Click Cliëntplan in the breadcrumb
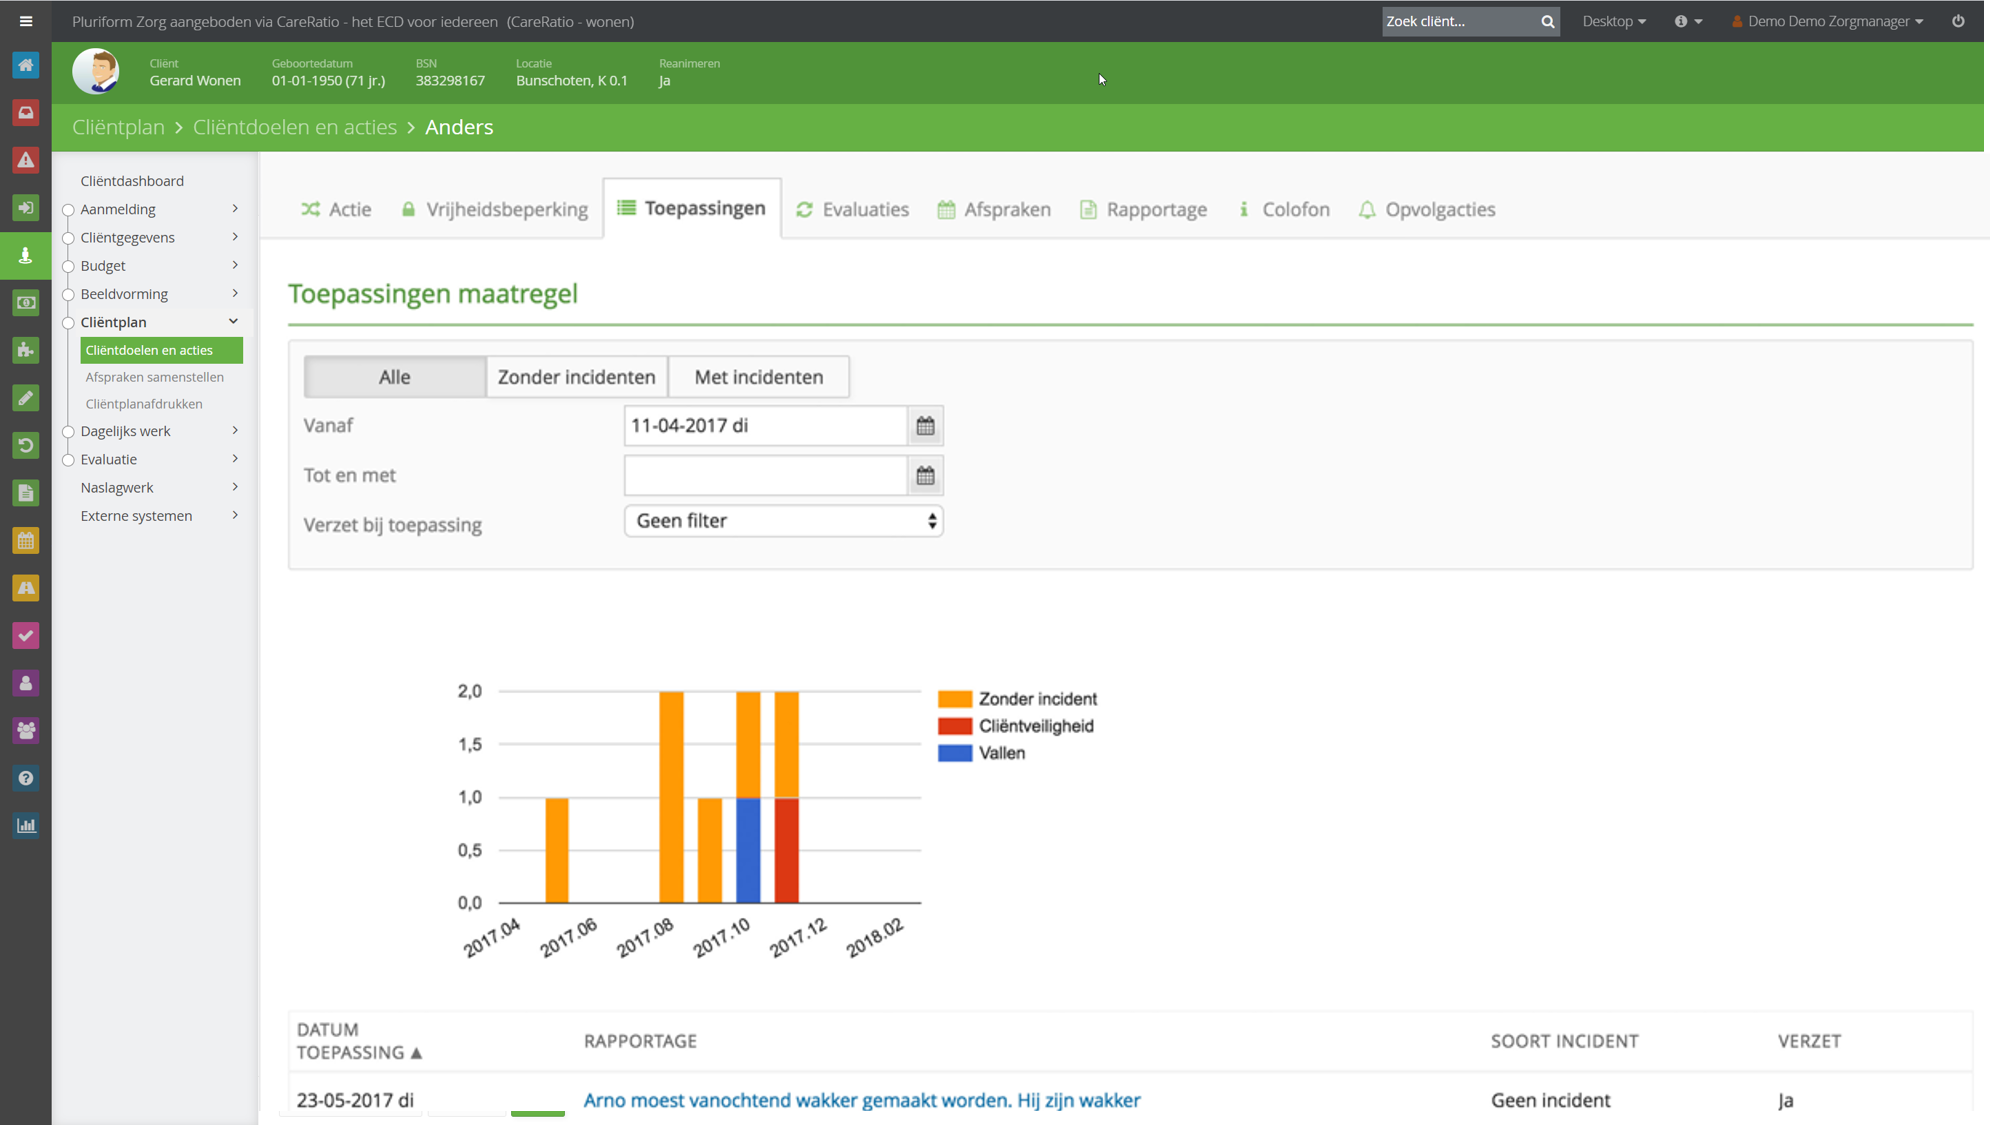Image resolution: width=1990 pixels, height=1125 pixels. pos(118,127)
